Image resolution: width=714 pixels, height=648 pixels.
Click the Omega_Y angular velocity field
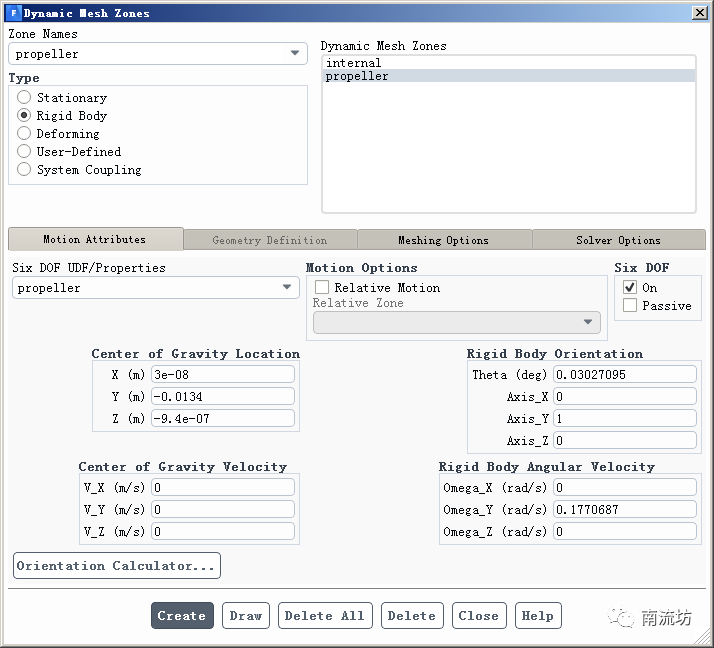[624, 510]
